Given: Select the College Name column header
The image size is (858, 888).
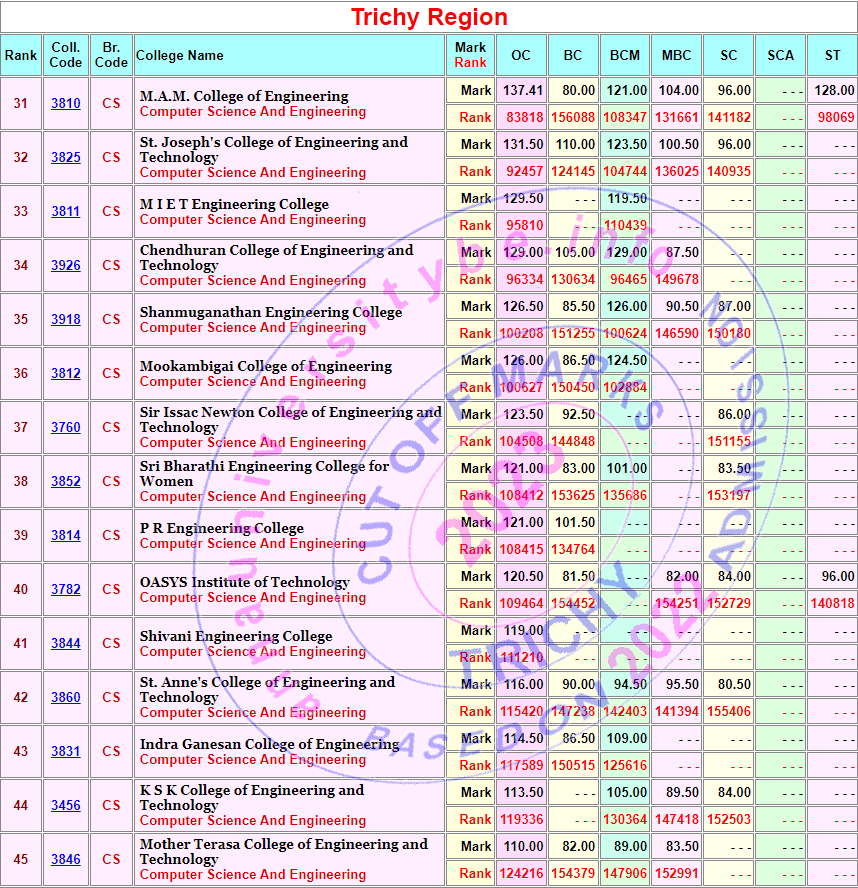Looking at the screenshot, I should (x=180, y=56).
